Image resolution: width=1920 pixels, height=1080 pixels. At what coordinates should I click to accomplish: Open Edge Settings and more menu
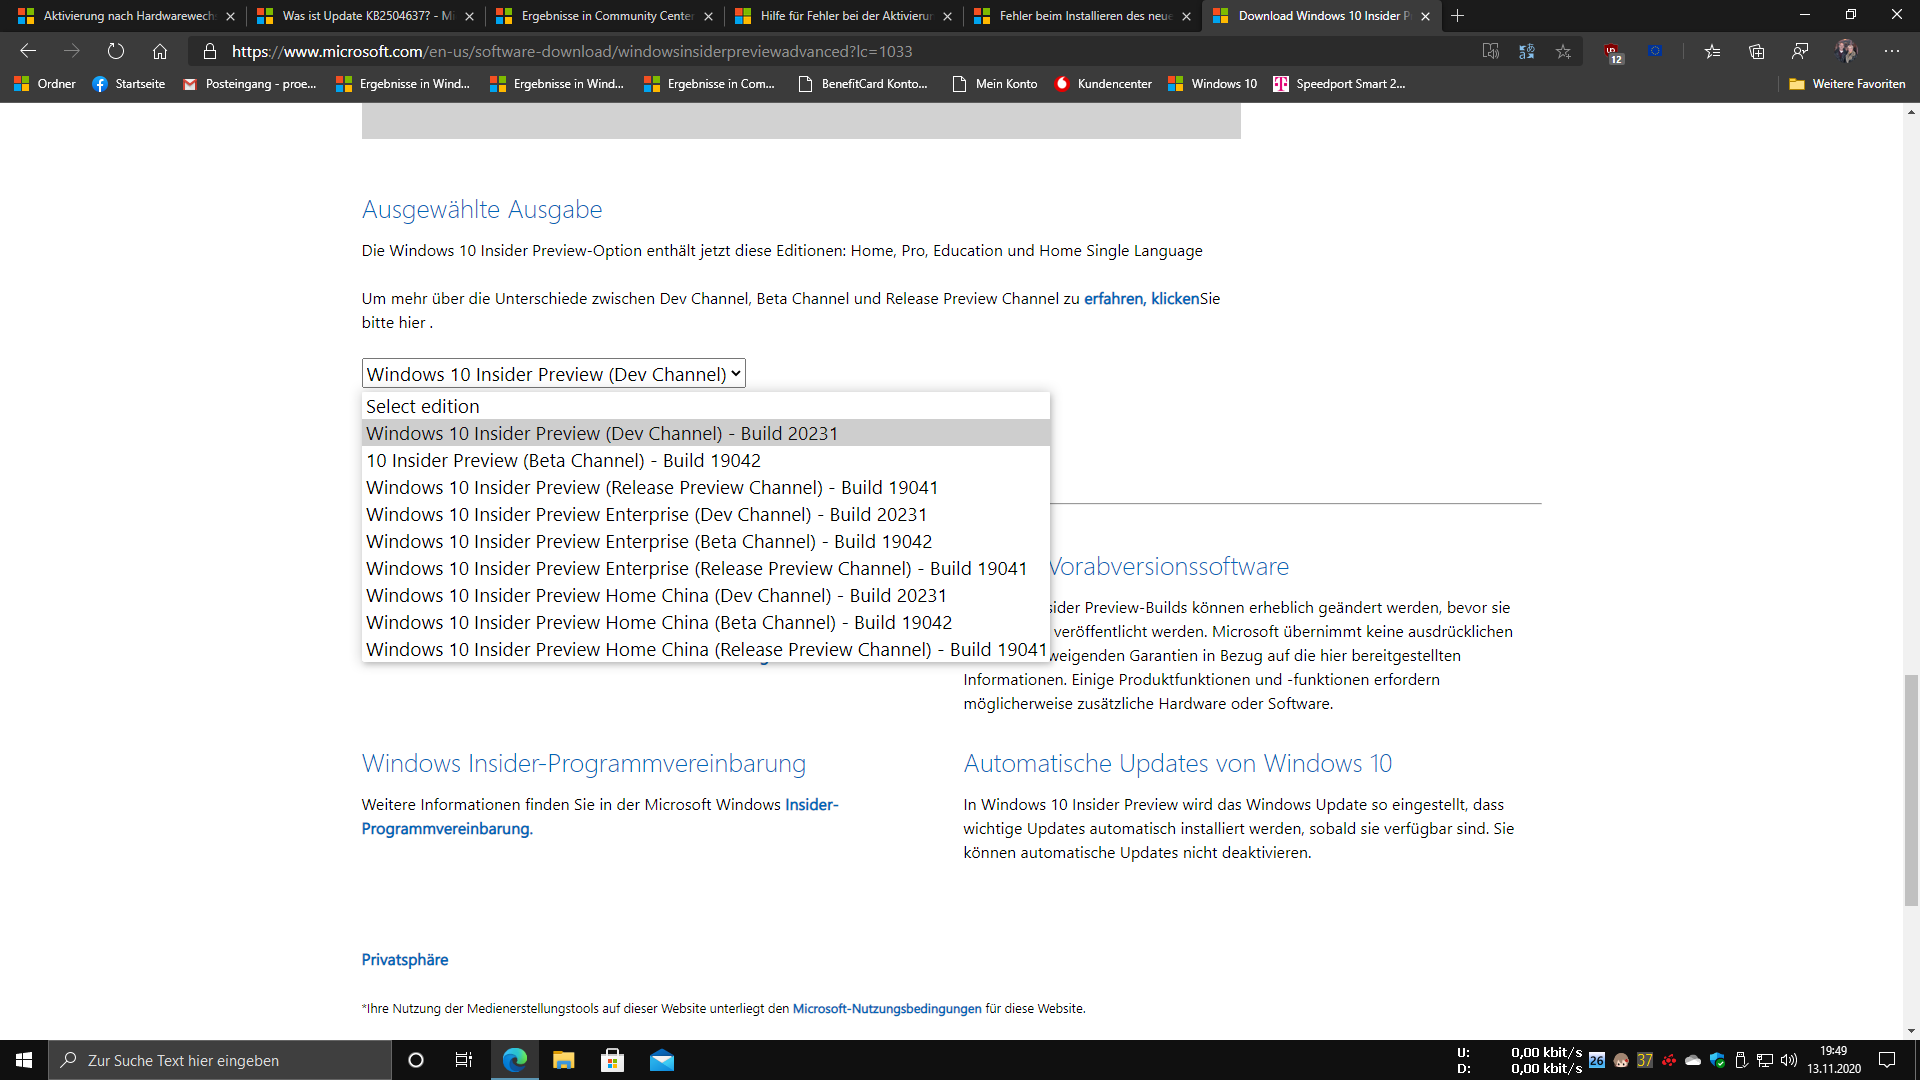point(1891,51)
